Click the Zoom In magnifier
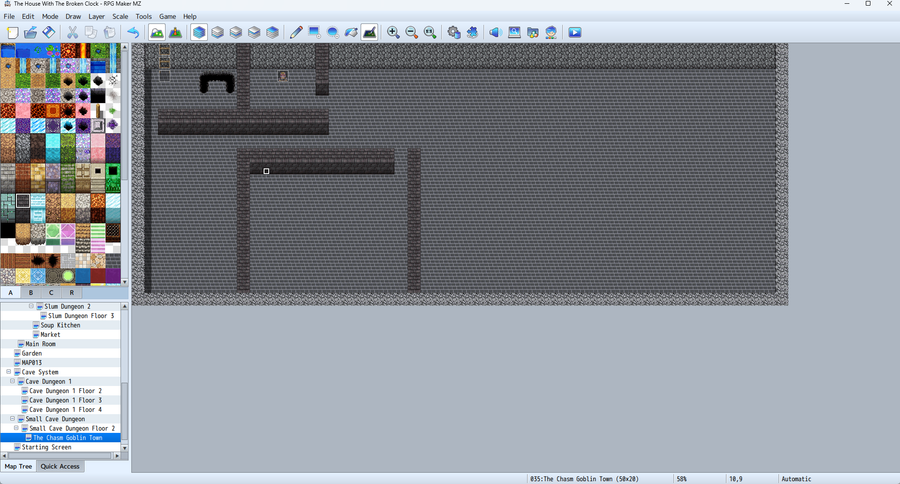The height and width of the screenshot is (484, 900). click(x=393, y=33)
